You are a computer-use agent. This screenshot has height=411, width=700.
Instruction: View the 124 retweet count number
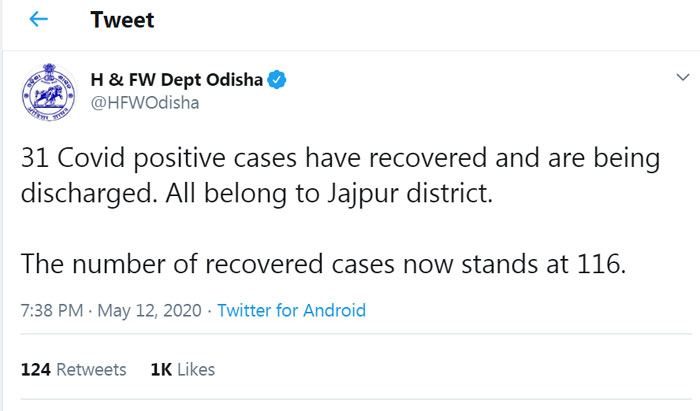(36, 370)
